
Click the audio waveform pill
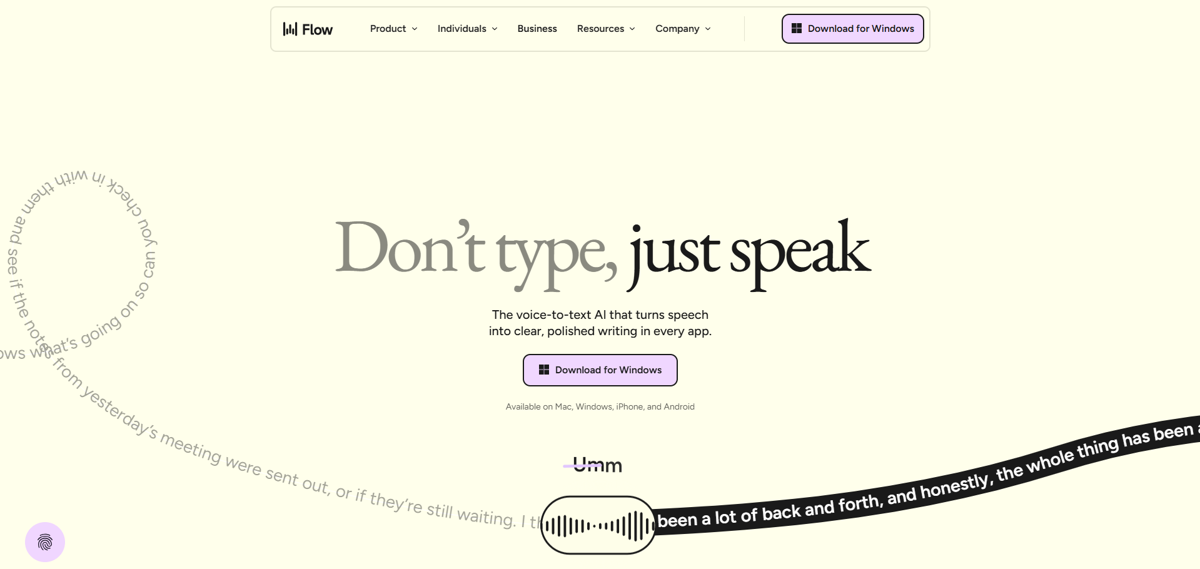click(598, 525)
